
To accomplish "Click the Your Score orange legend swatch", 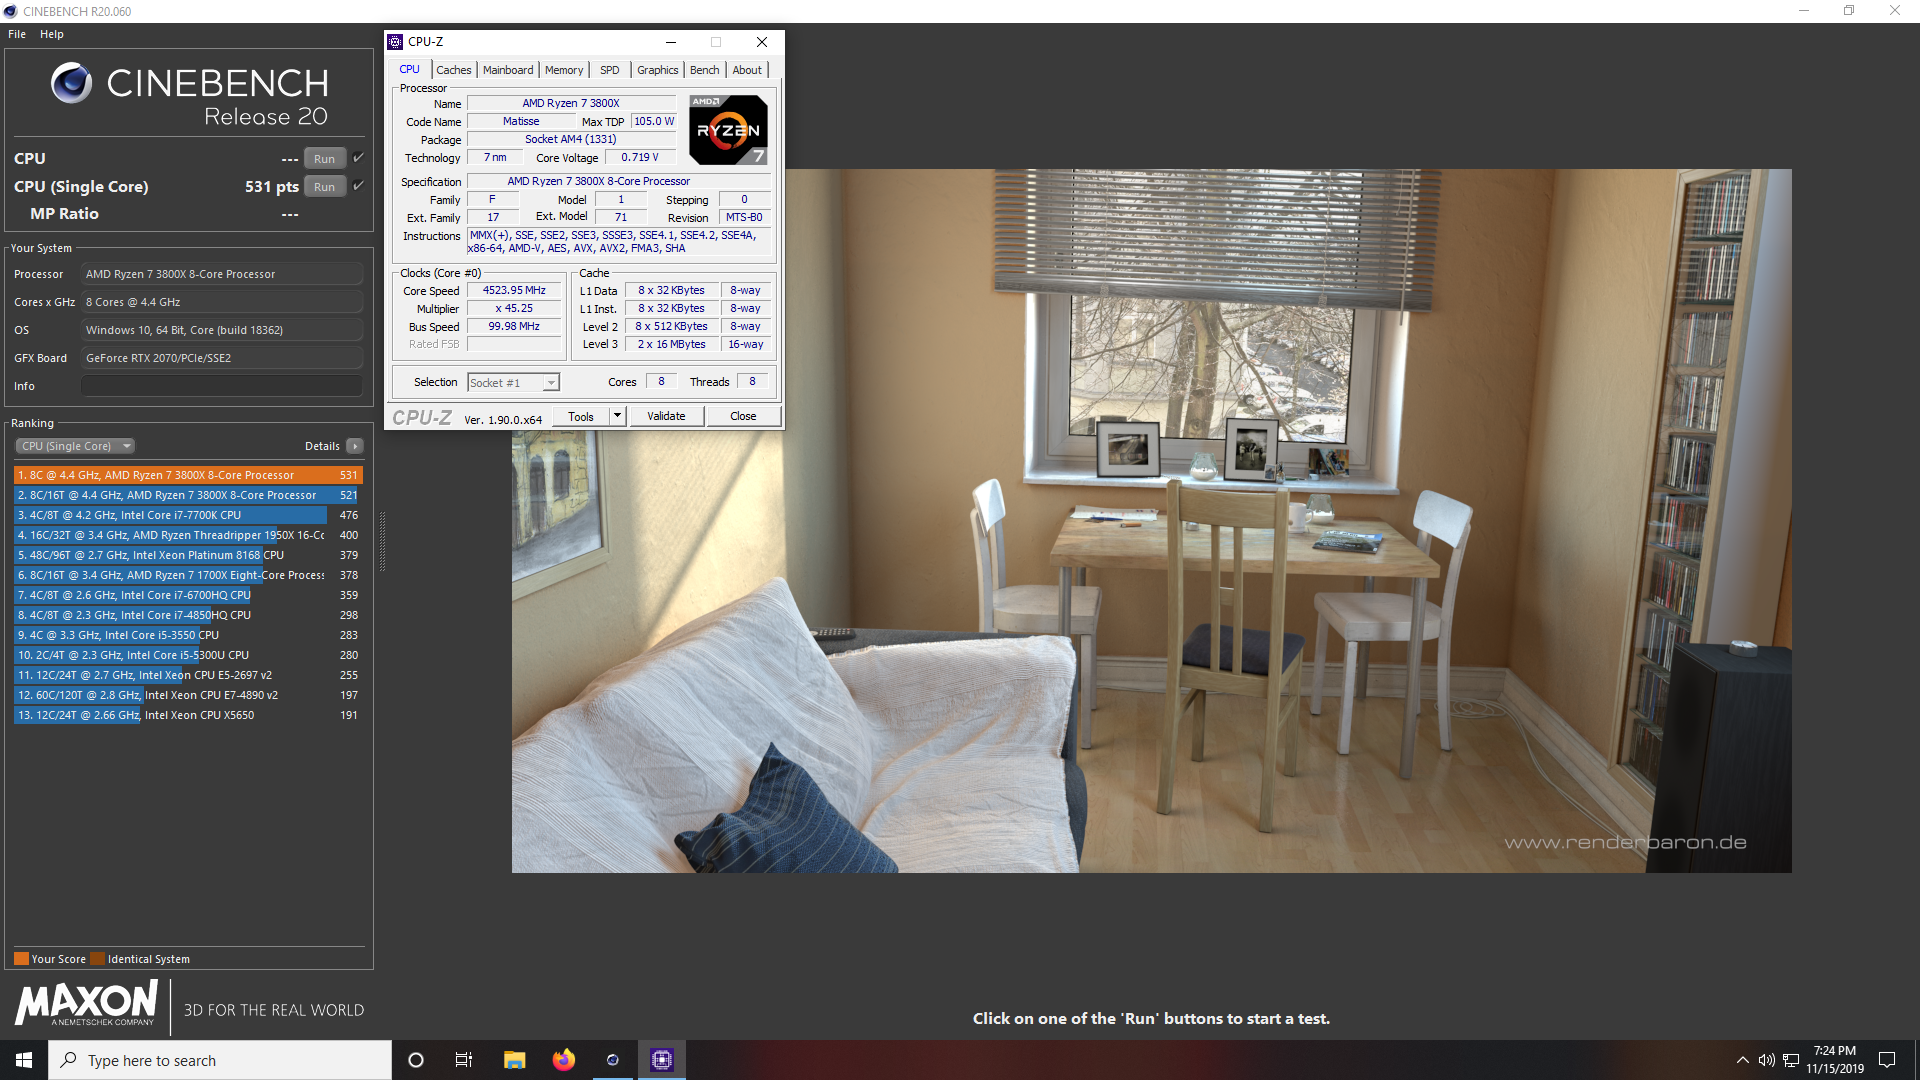I will click(21, 959).
